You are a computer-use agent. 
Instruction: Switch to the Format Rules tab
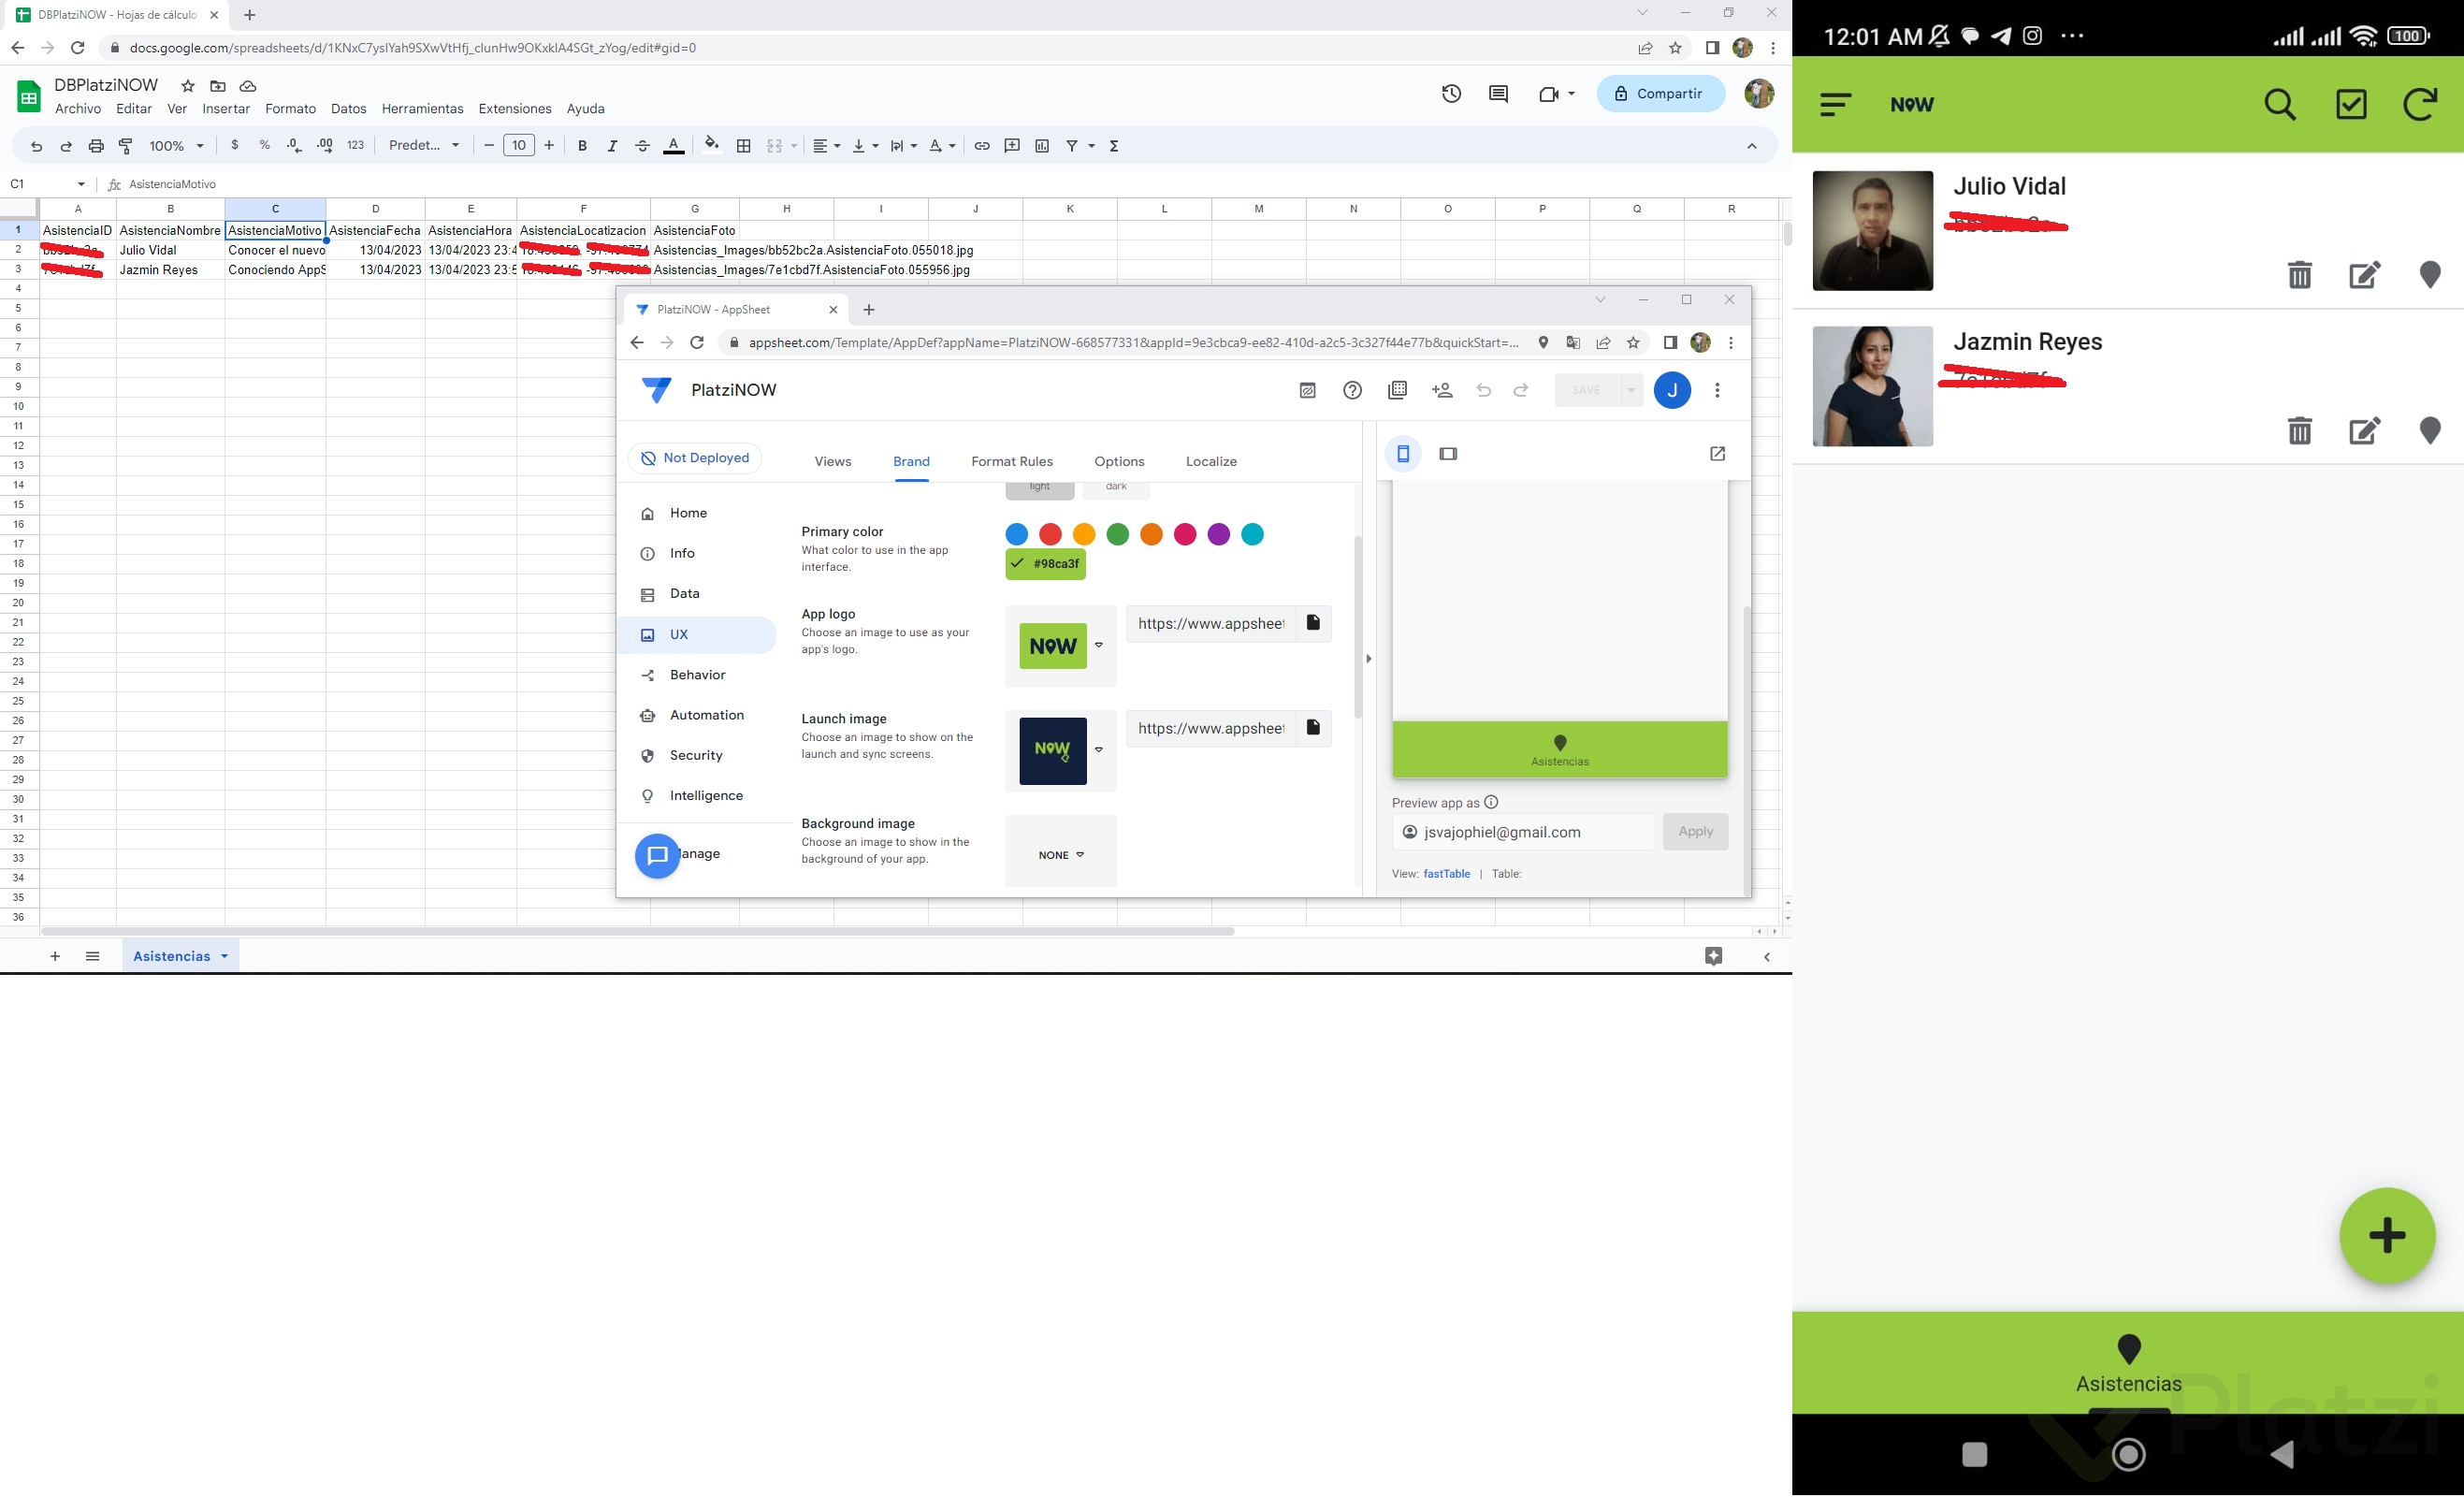tap(1011, 462)
